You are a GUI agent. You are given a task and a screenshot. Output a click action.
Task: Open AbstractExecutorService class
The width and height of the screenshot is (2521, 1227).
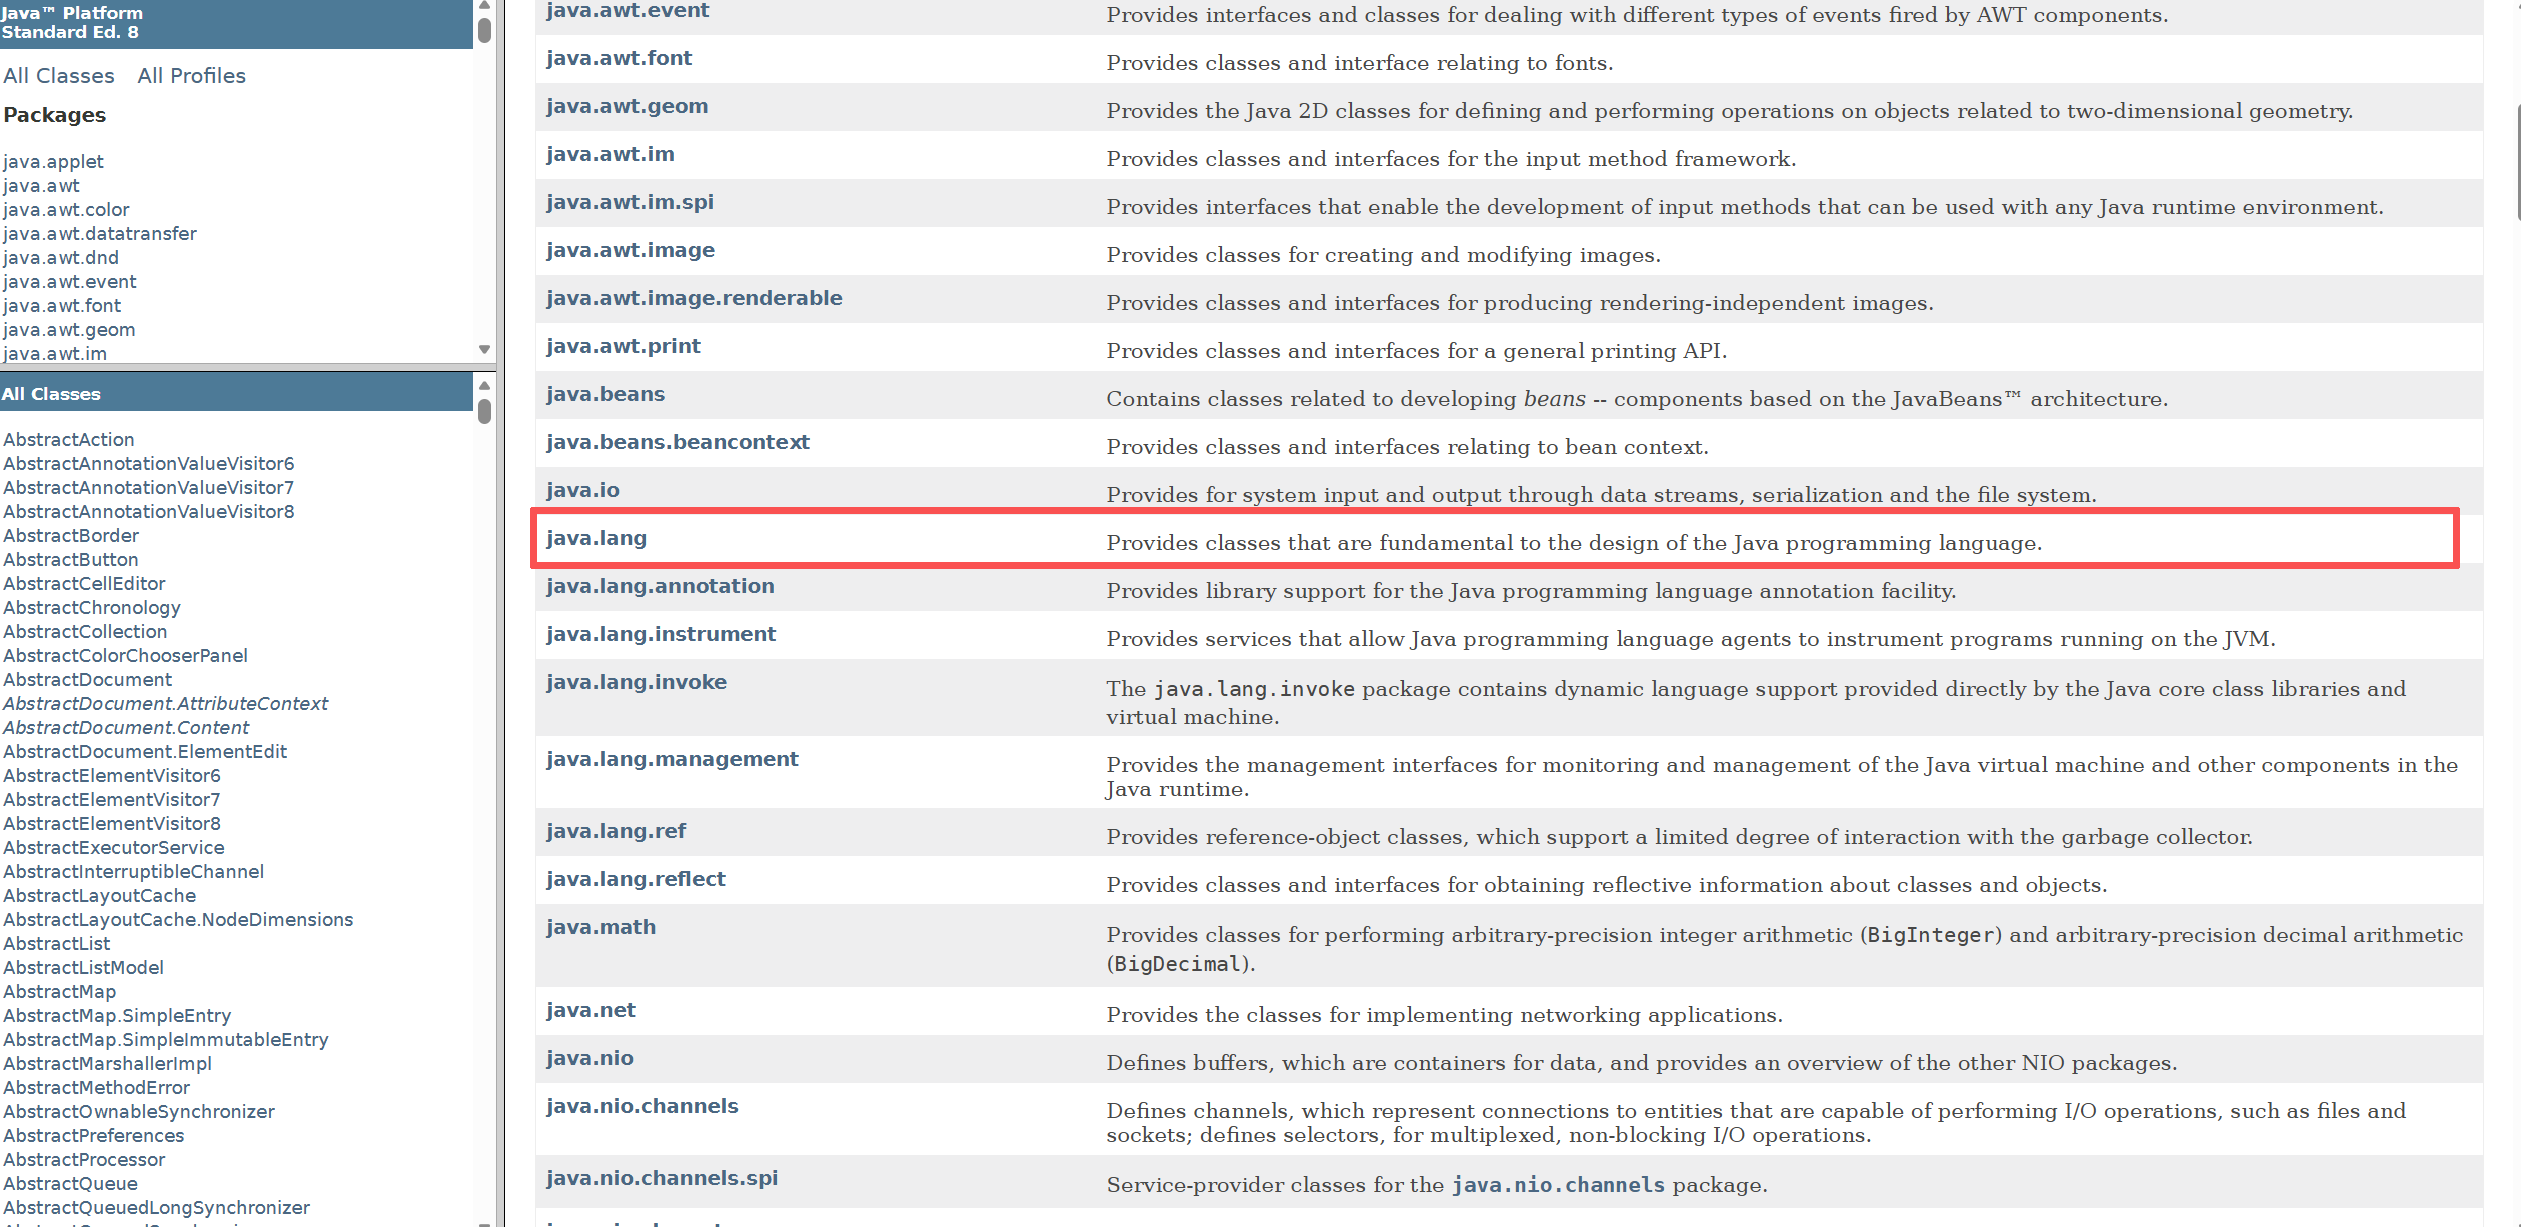coord(114,848)
